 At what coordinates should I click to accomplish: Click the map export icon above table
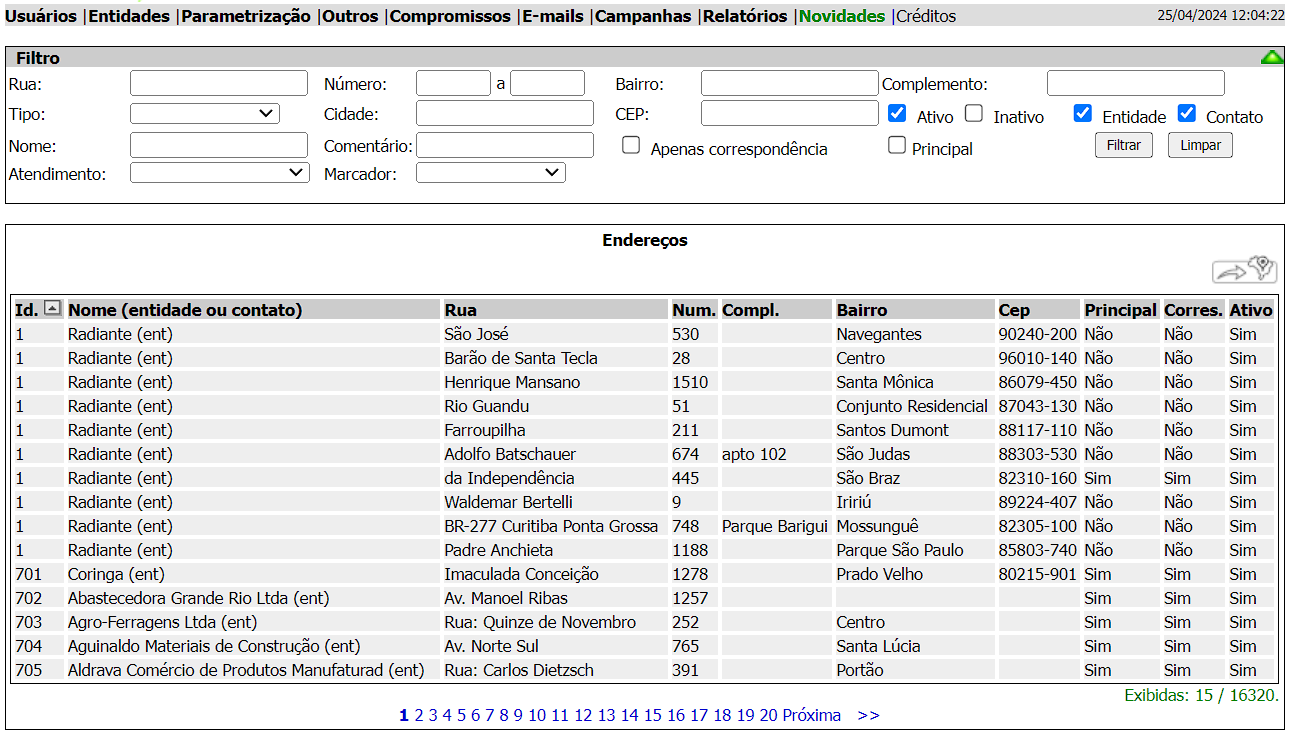point(1245,270)
